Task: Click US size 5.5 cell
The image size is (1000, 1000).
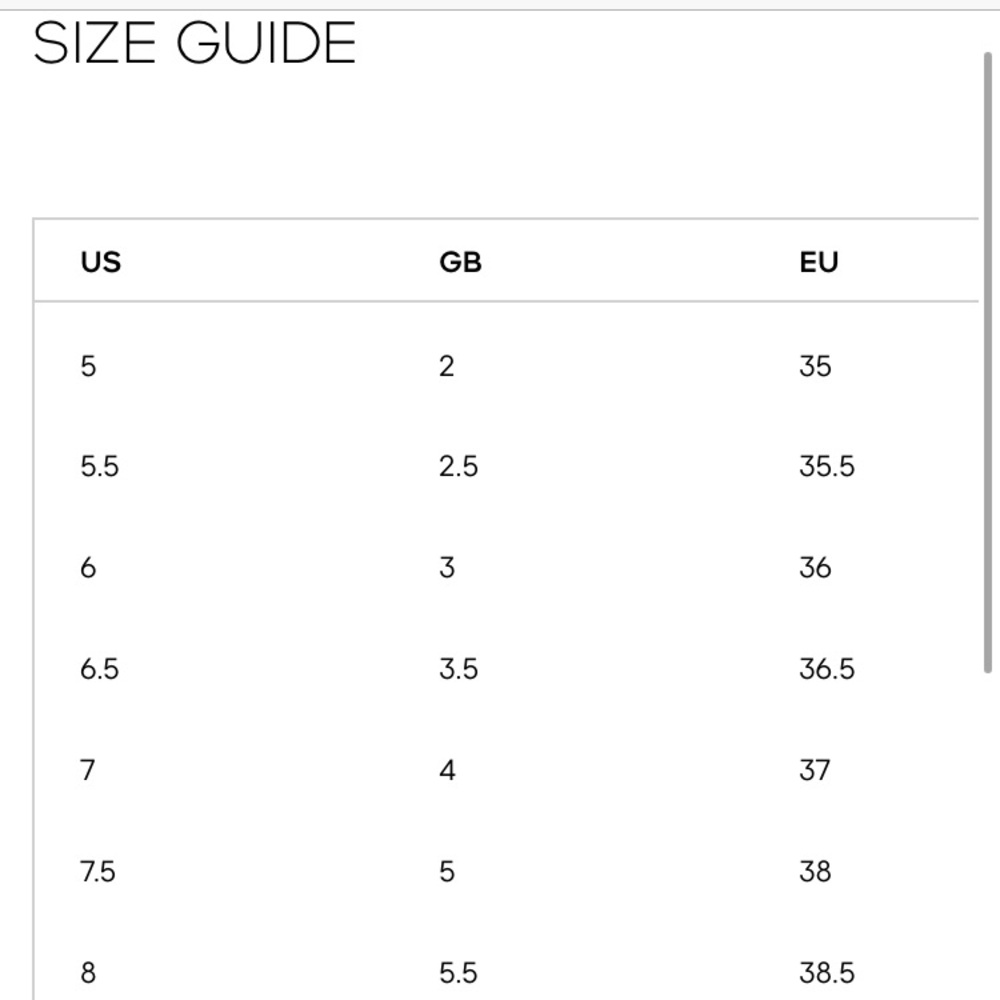Action: click(99, 466)
